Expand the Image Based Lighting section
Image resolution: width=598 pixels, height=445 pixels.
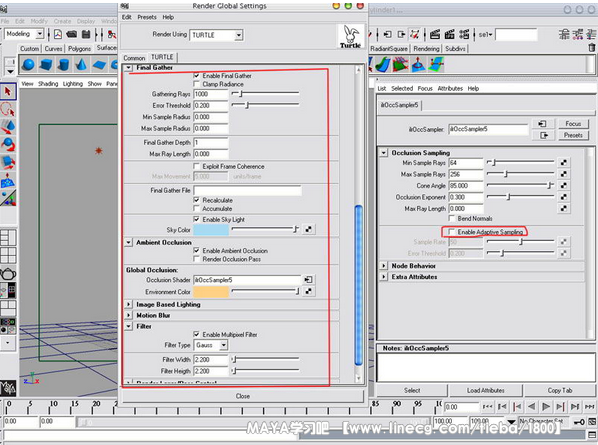tap(129, 304)
